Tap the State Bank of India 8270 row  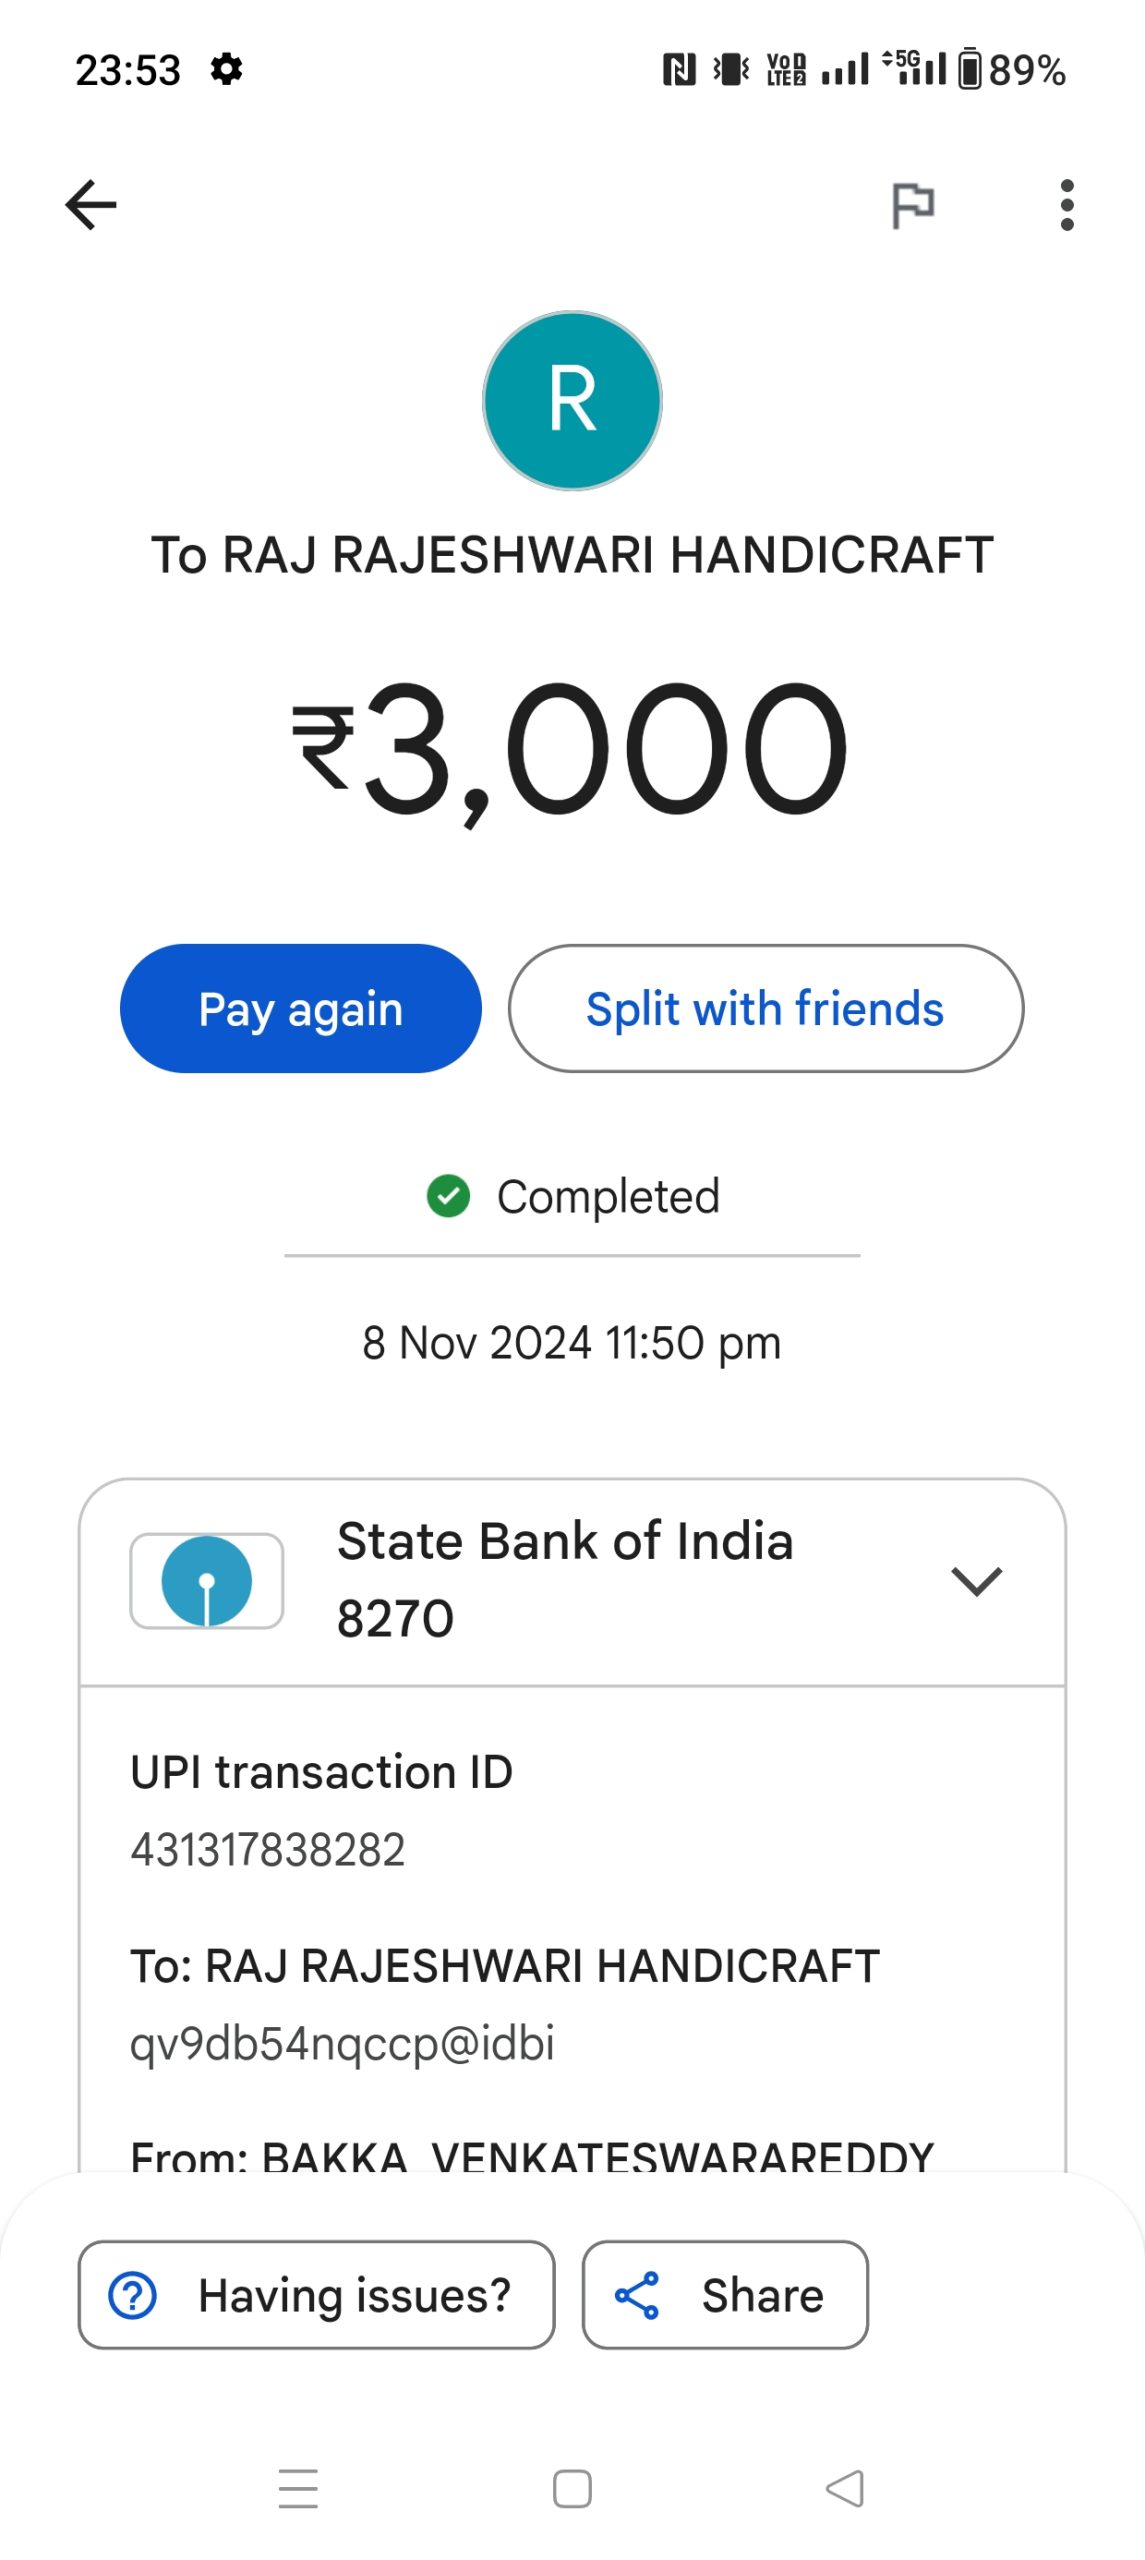click(565, 1579)
